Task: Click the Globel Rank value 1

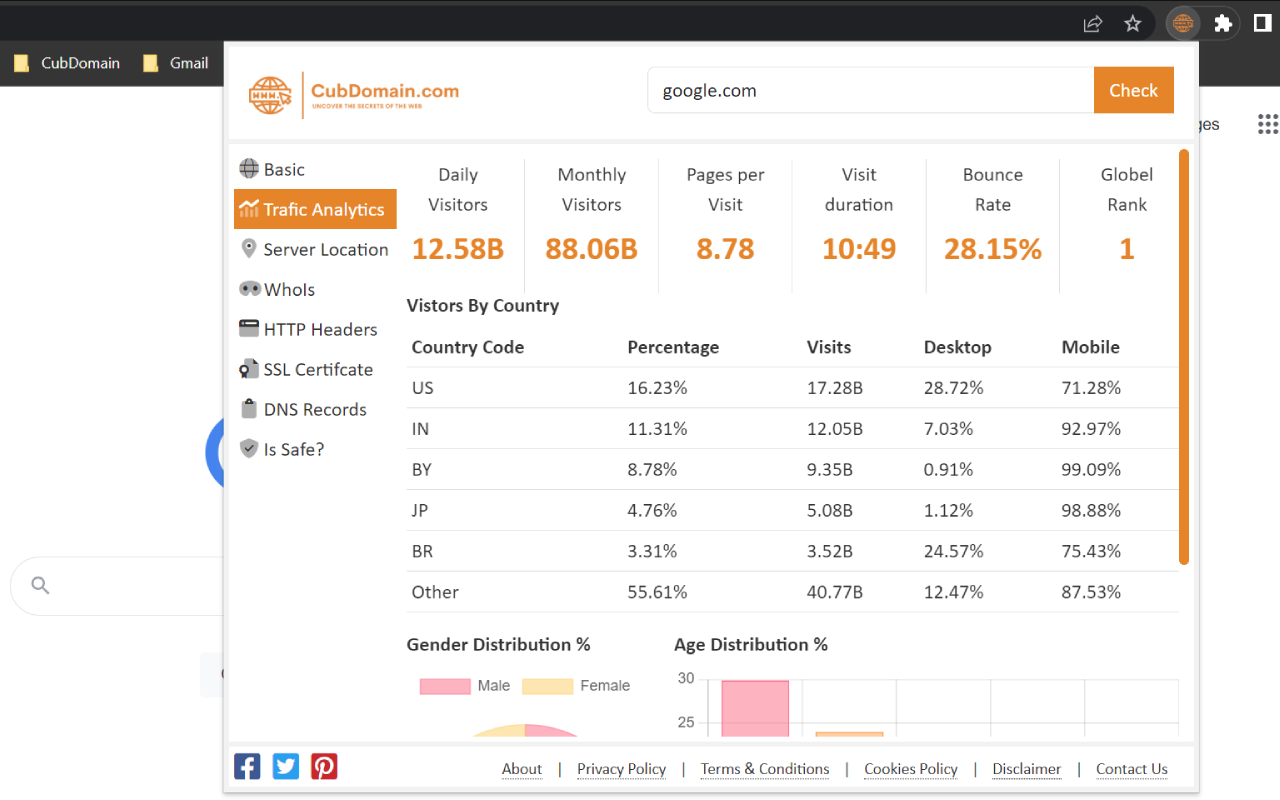Action: tap(1127, 249)
